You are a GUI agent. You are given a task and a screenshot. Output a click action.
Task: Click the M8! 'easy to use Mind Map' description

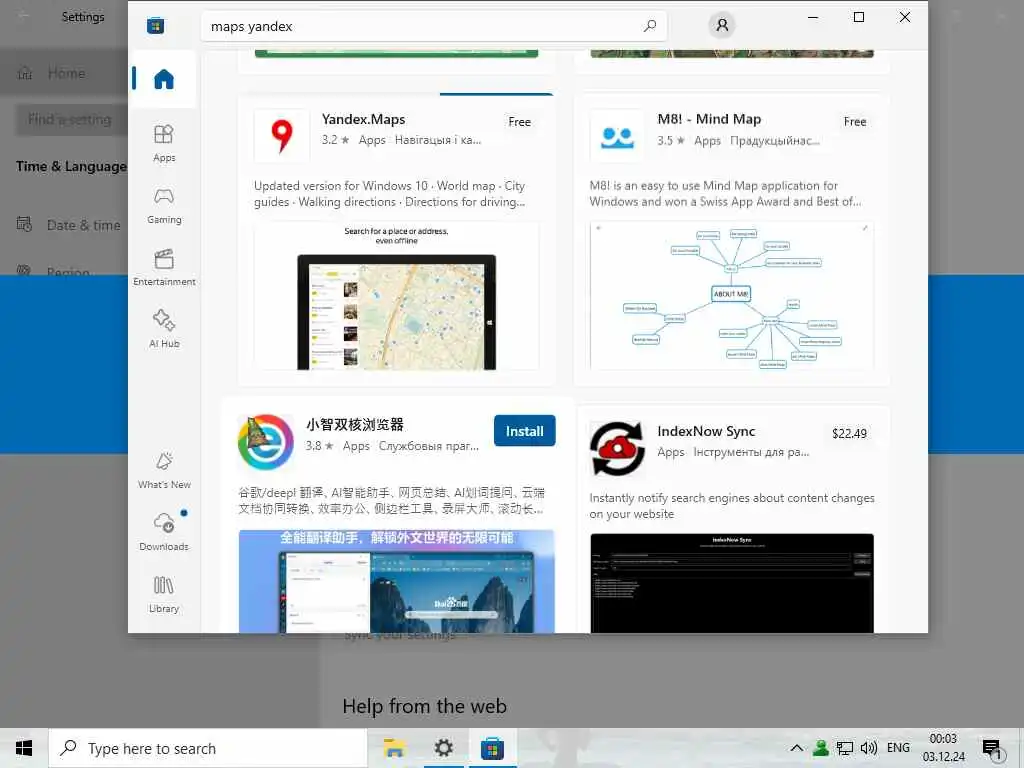pos(725,193)
